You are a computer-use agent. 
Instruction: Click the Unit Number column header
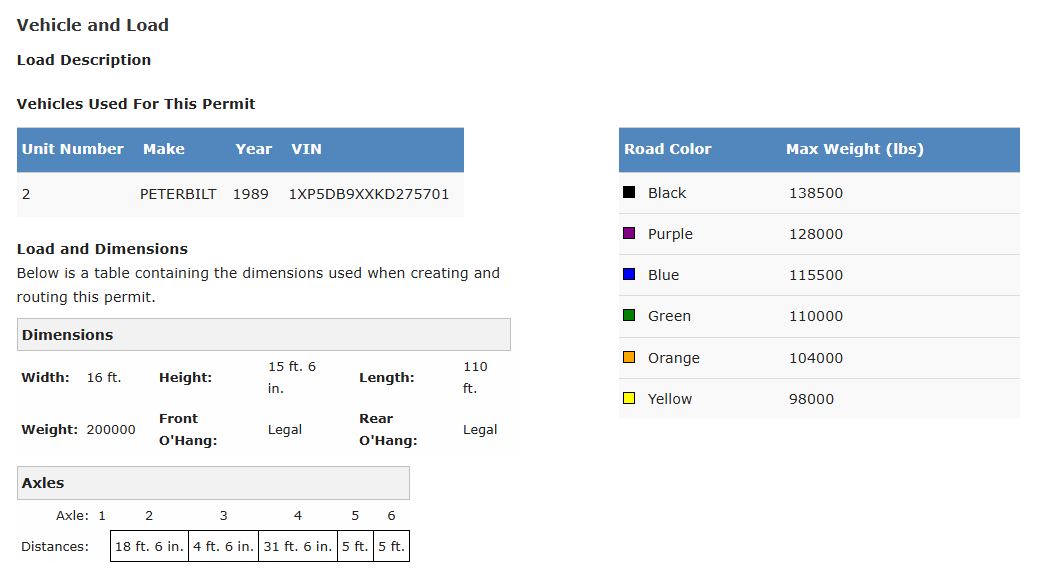click(x=73, y=149)
